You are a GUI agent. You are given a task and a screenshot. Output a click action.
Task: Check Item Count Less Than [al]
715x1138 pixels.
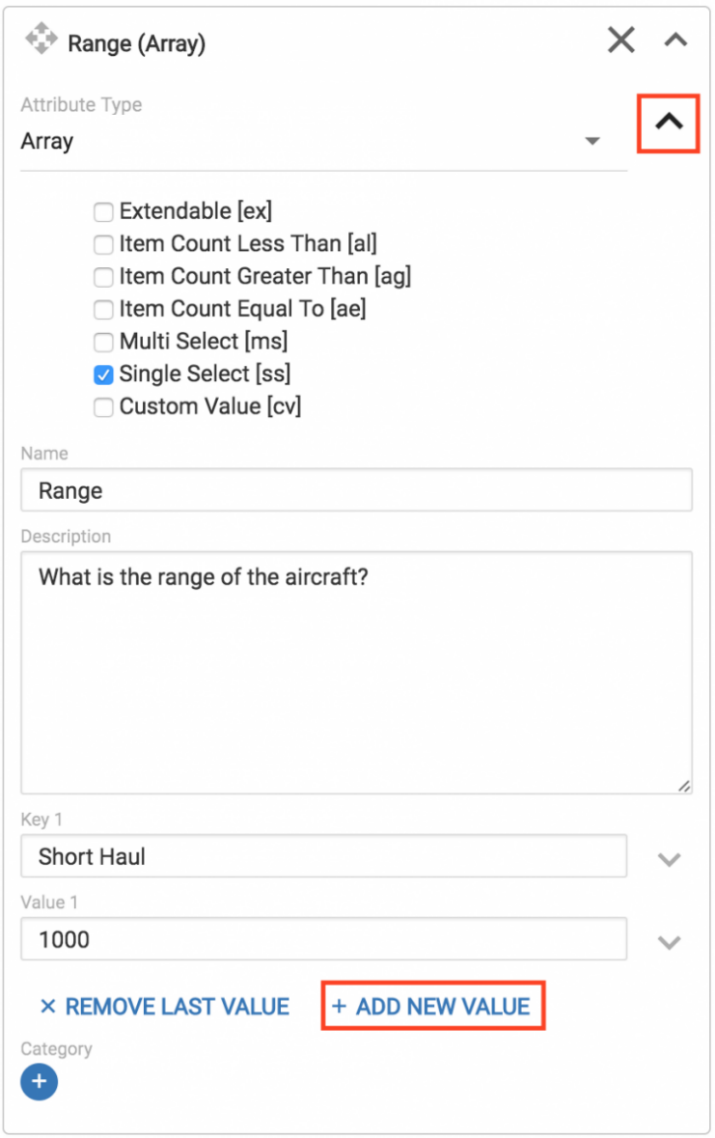(104, 244)
